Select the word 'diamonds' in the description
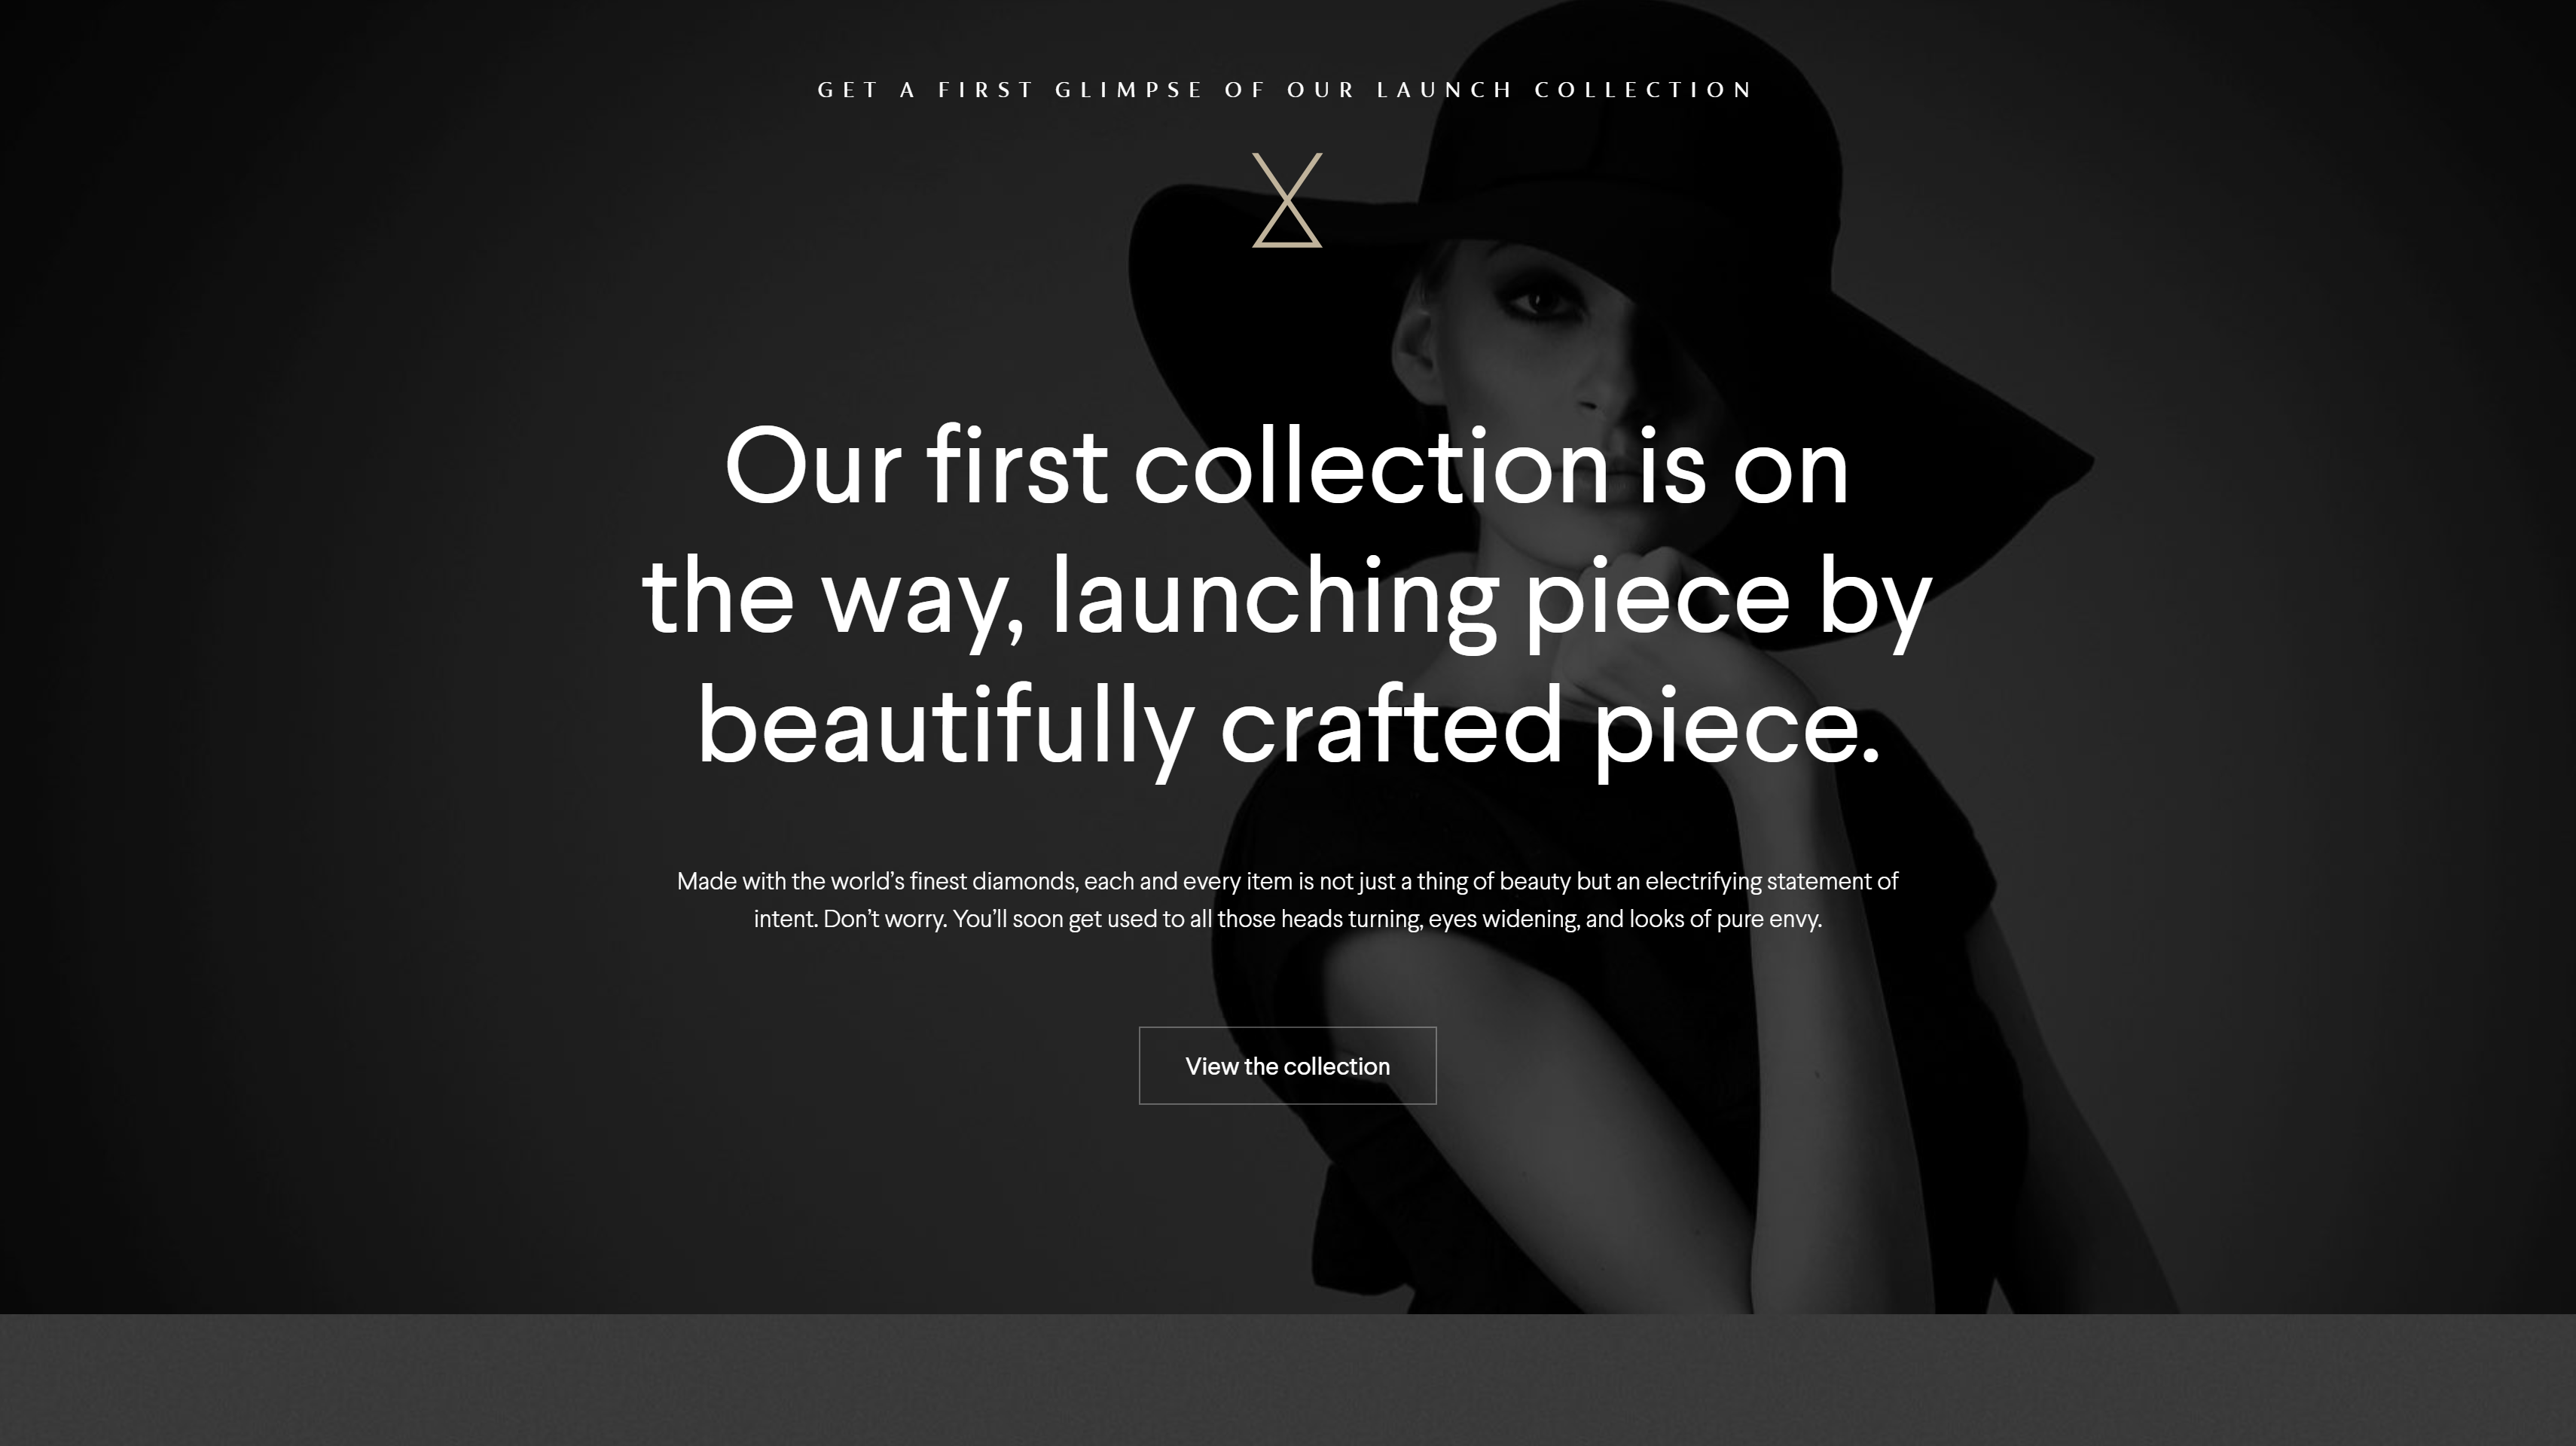 (1025, 881)
